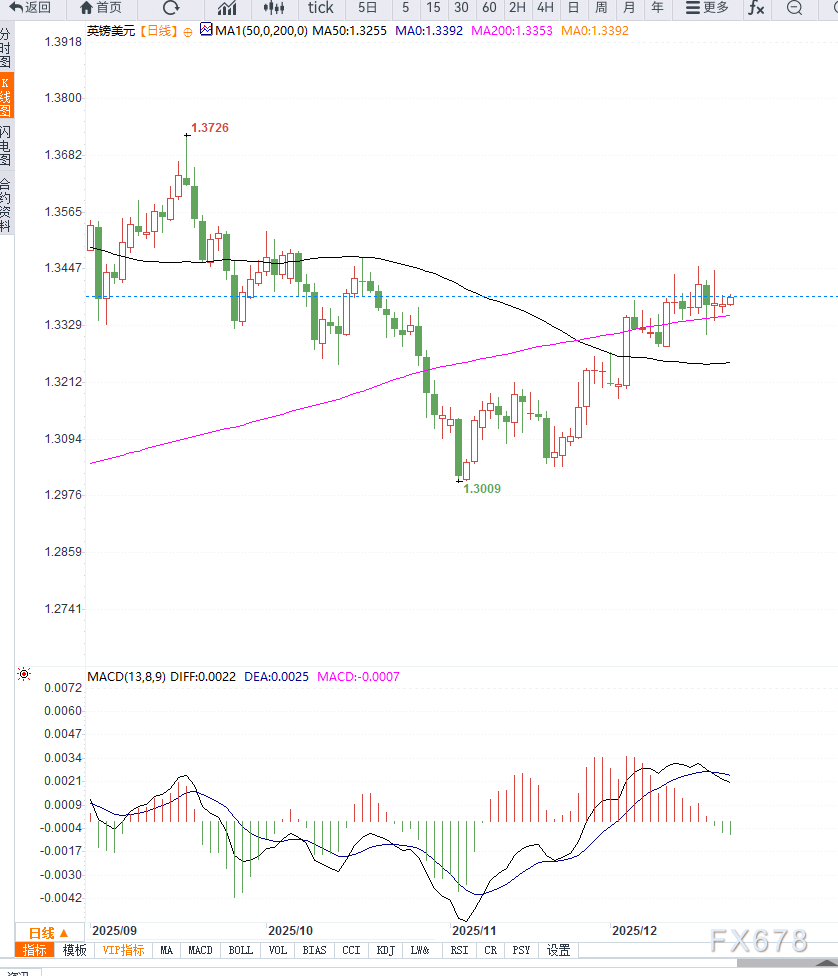Click the sun icon beside the MACD panel
The image size is (838, 976).
click(23, 674)
